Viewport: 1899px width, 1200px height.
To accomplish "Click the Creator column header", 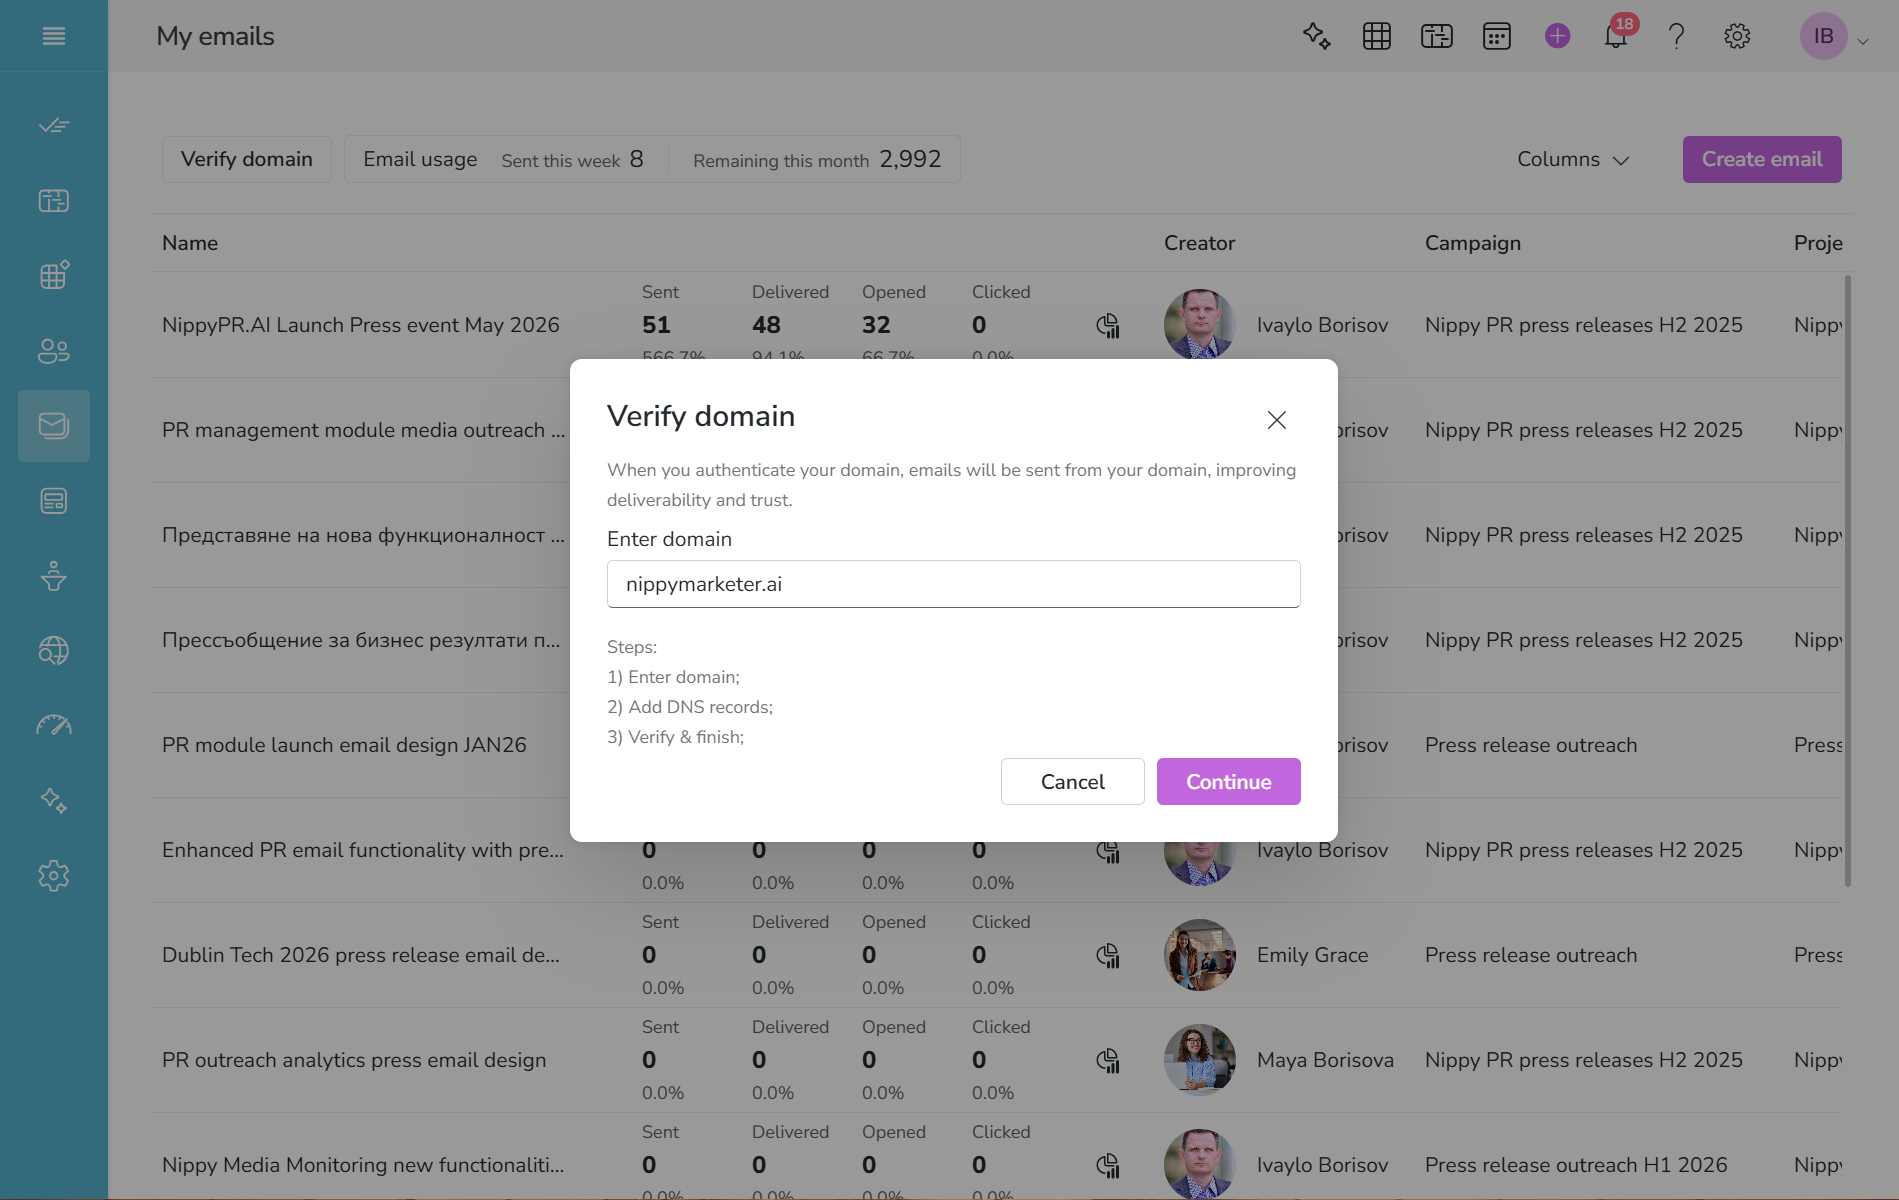I will [x=1199, y=243].
